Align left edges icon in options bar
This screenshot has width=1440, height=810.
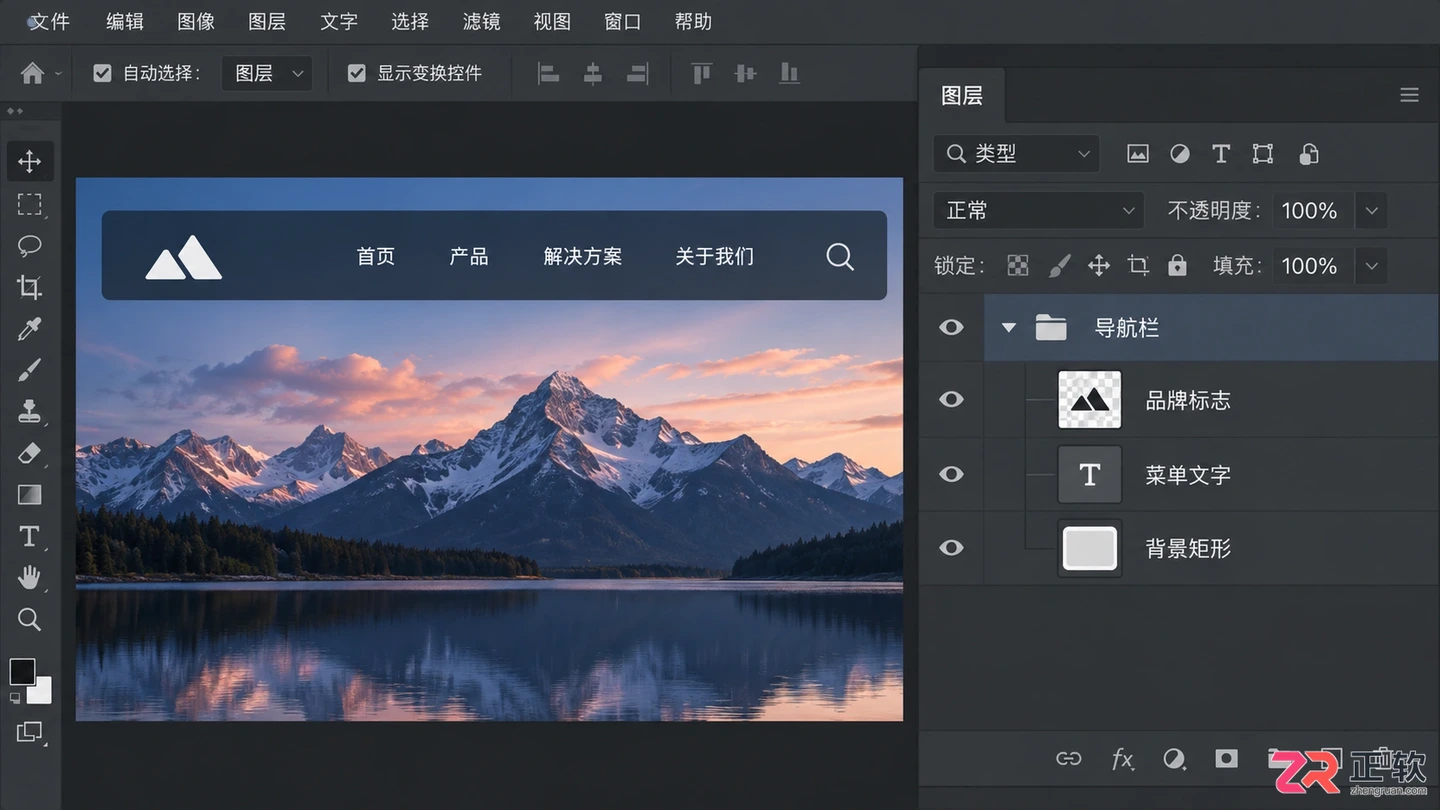click(548, 73)
